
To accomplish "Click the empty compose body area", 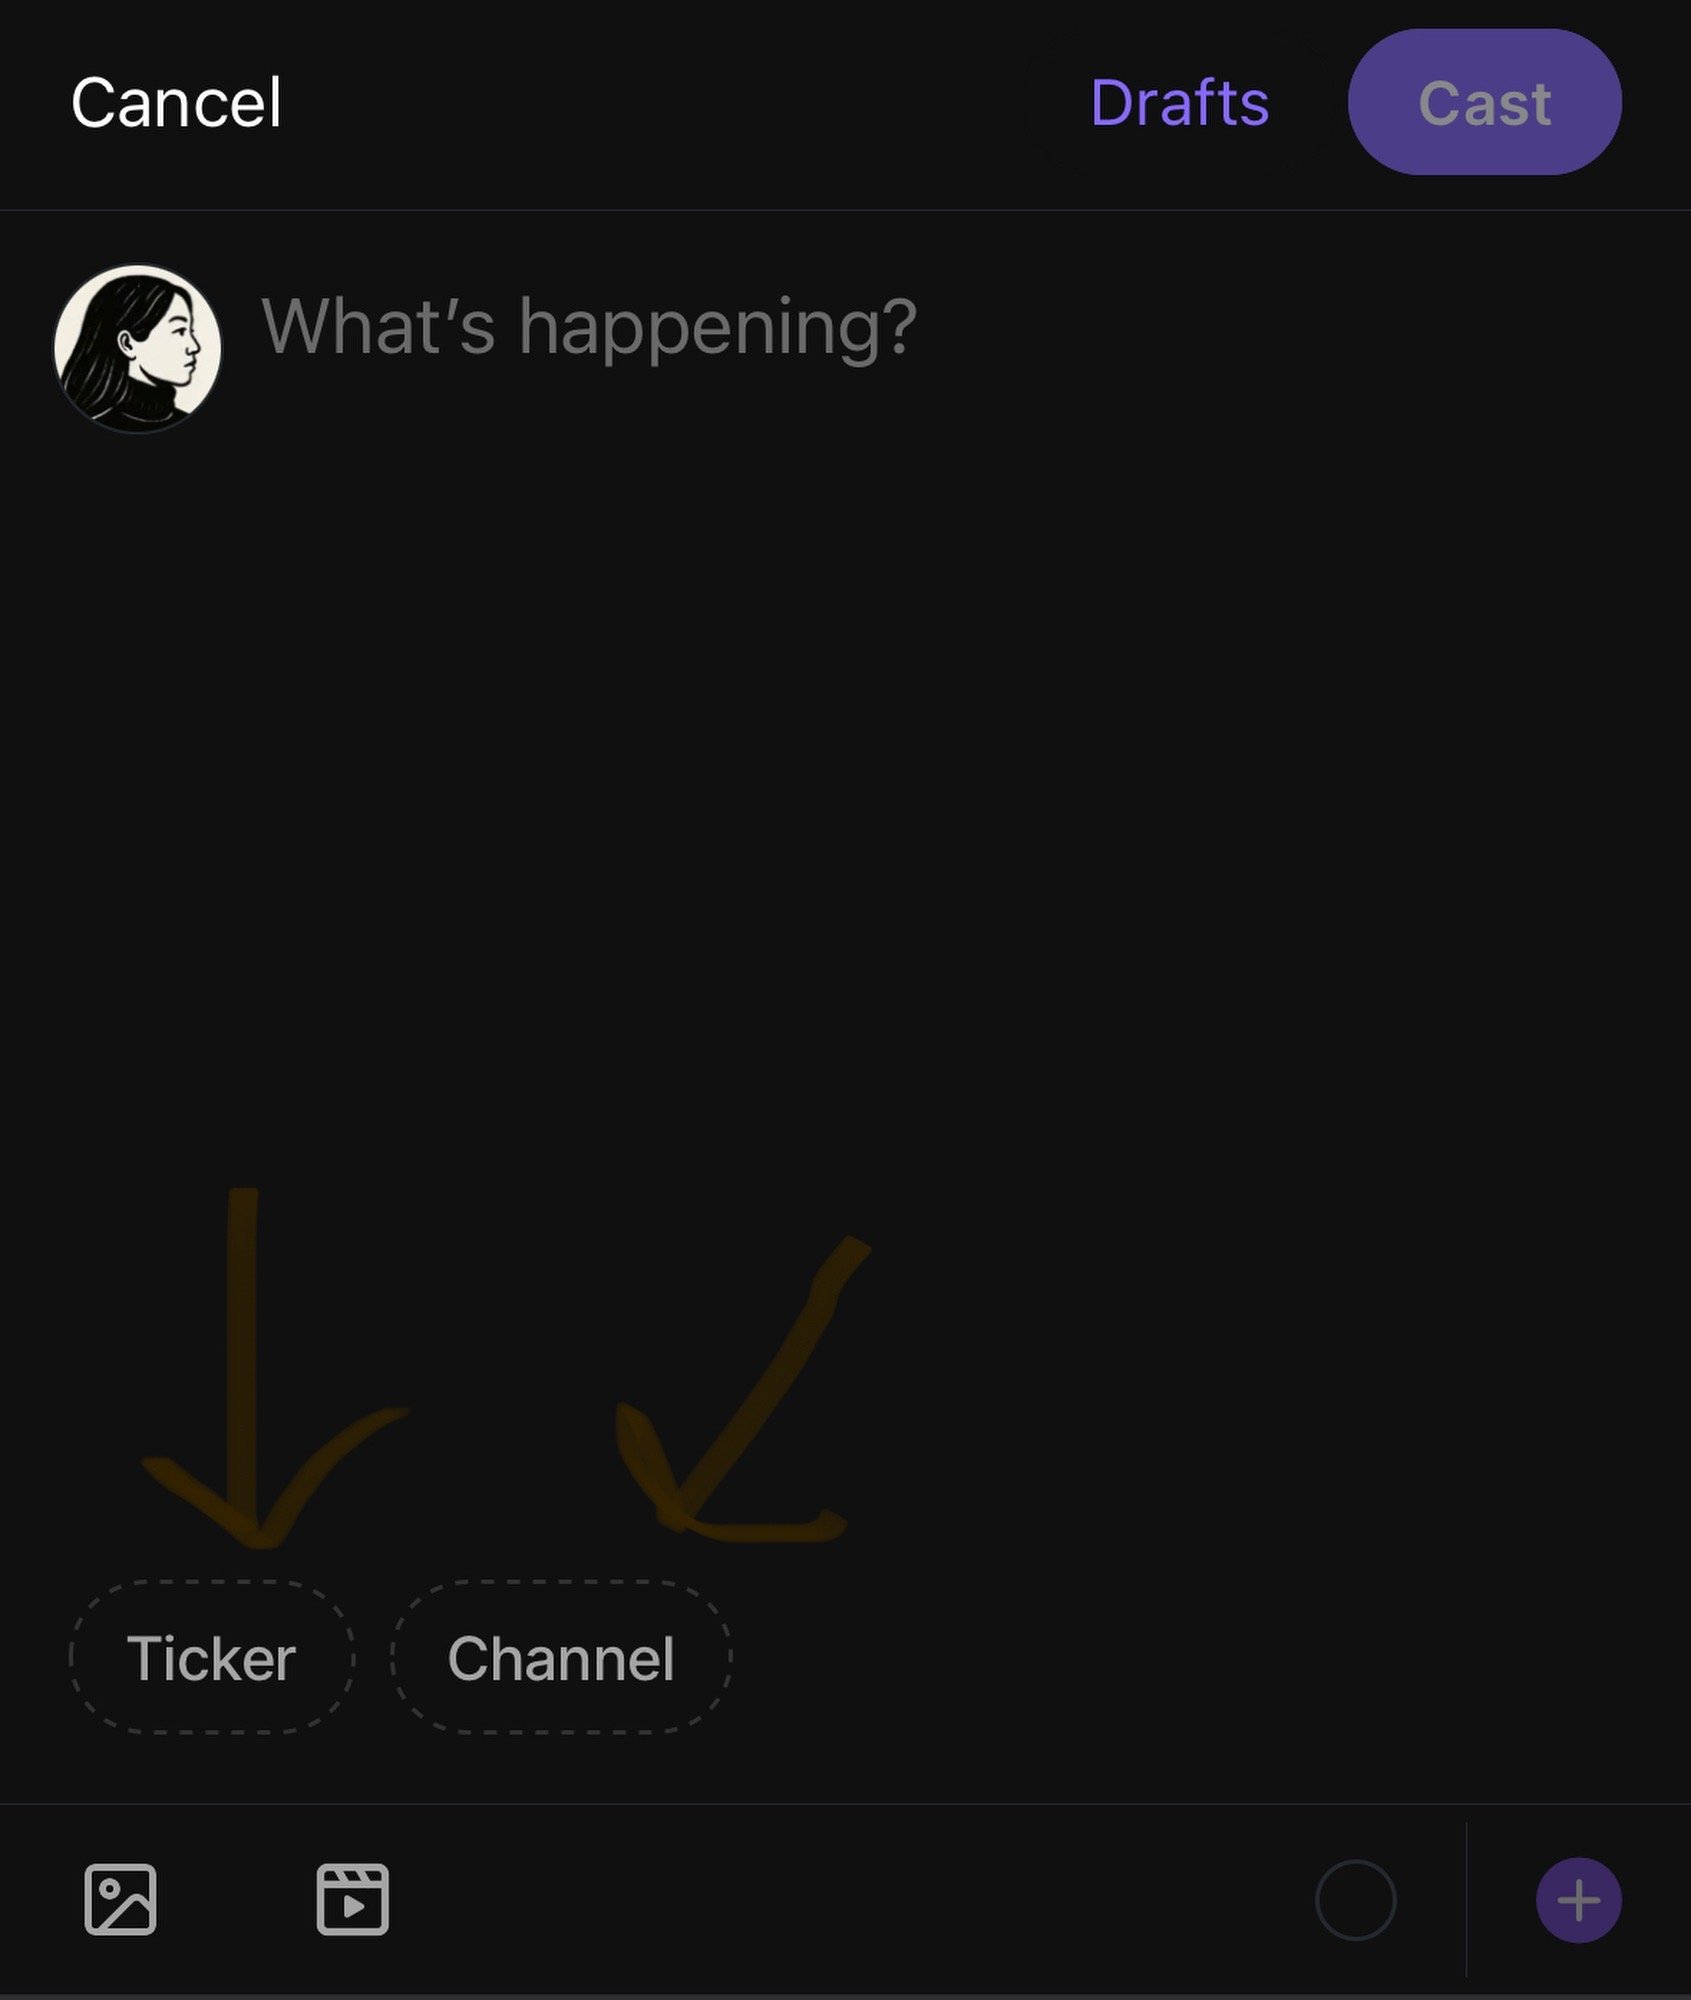I will pos(845,800).
